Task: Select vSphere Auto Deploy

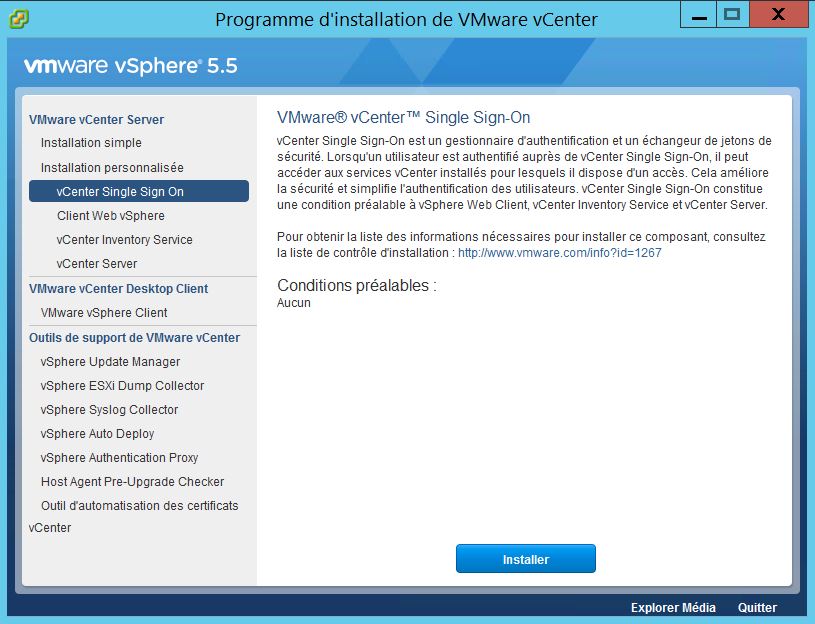Action: click(97, 433)
